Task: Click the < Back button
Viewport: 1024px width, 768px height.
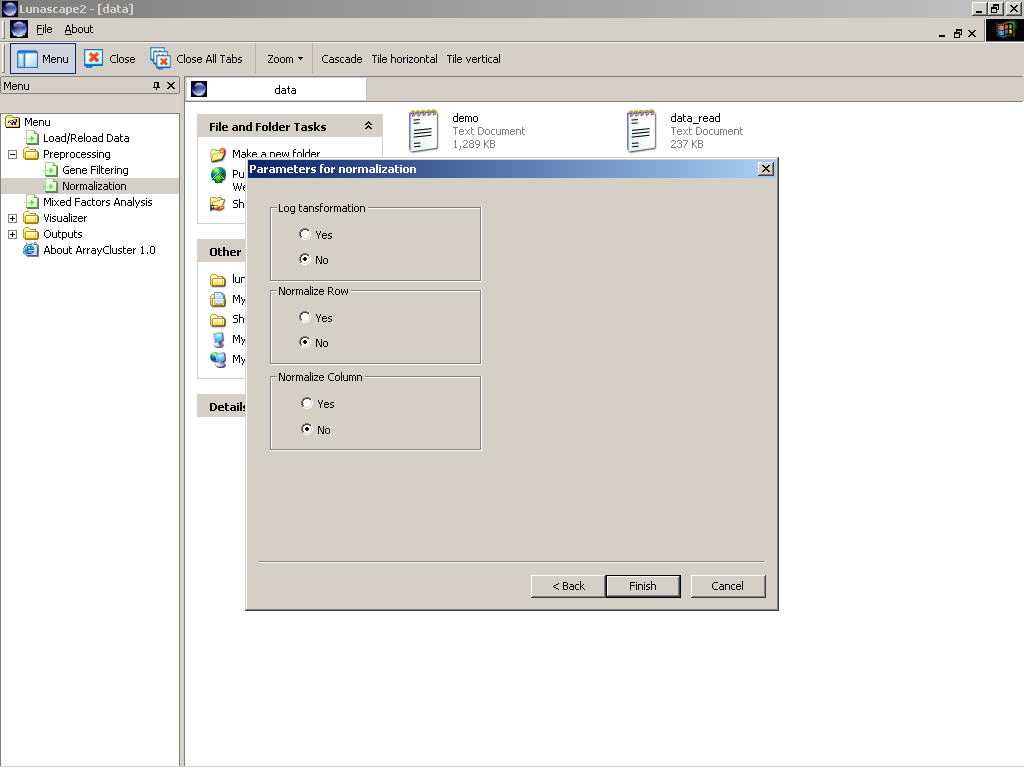Action: (568, 586)
